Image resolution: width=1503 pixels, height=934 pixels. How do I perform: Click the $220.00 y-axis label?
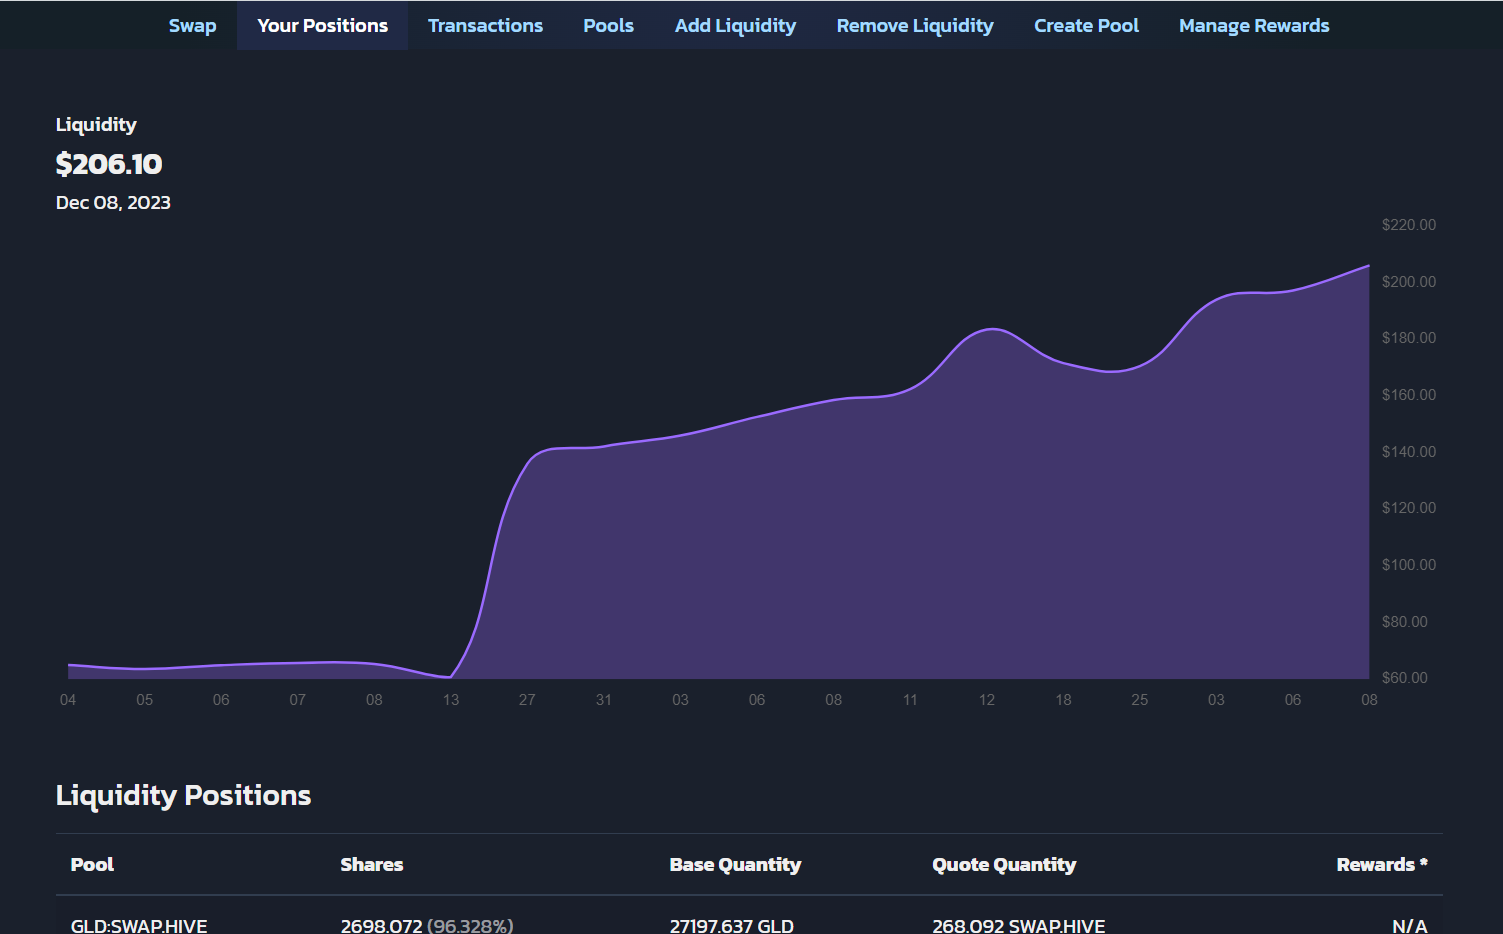pos(1408,225)
